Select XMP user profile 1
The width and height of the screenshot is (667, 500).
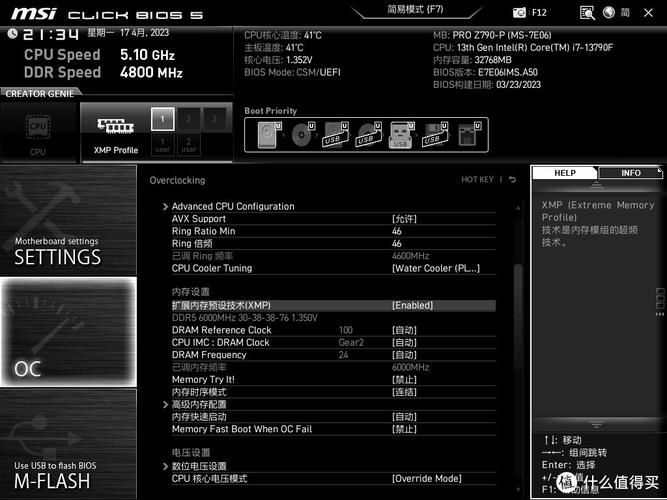162,145
